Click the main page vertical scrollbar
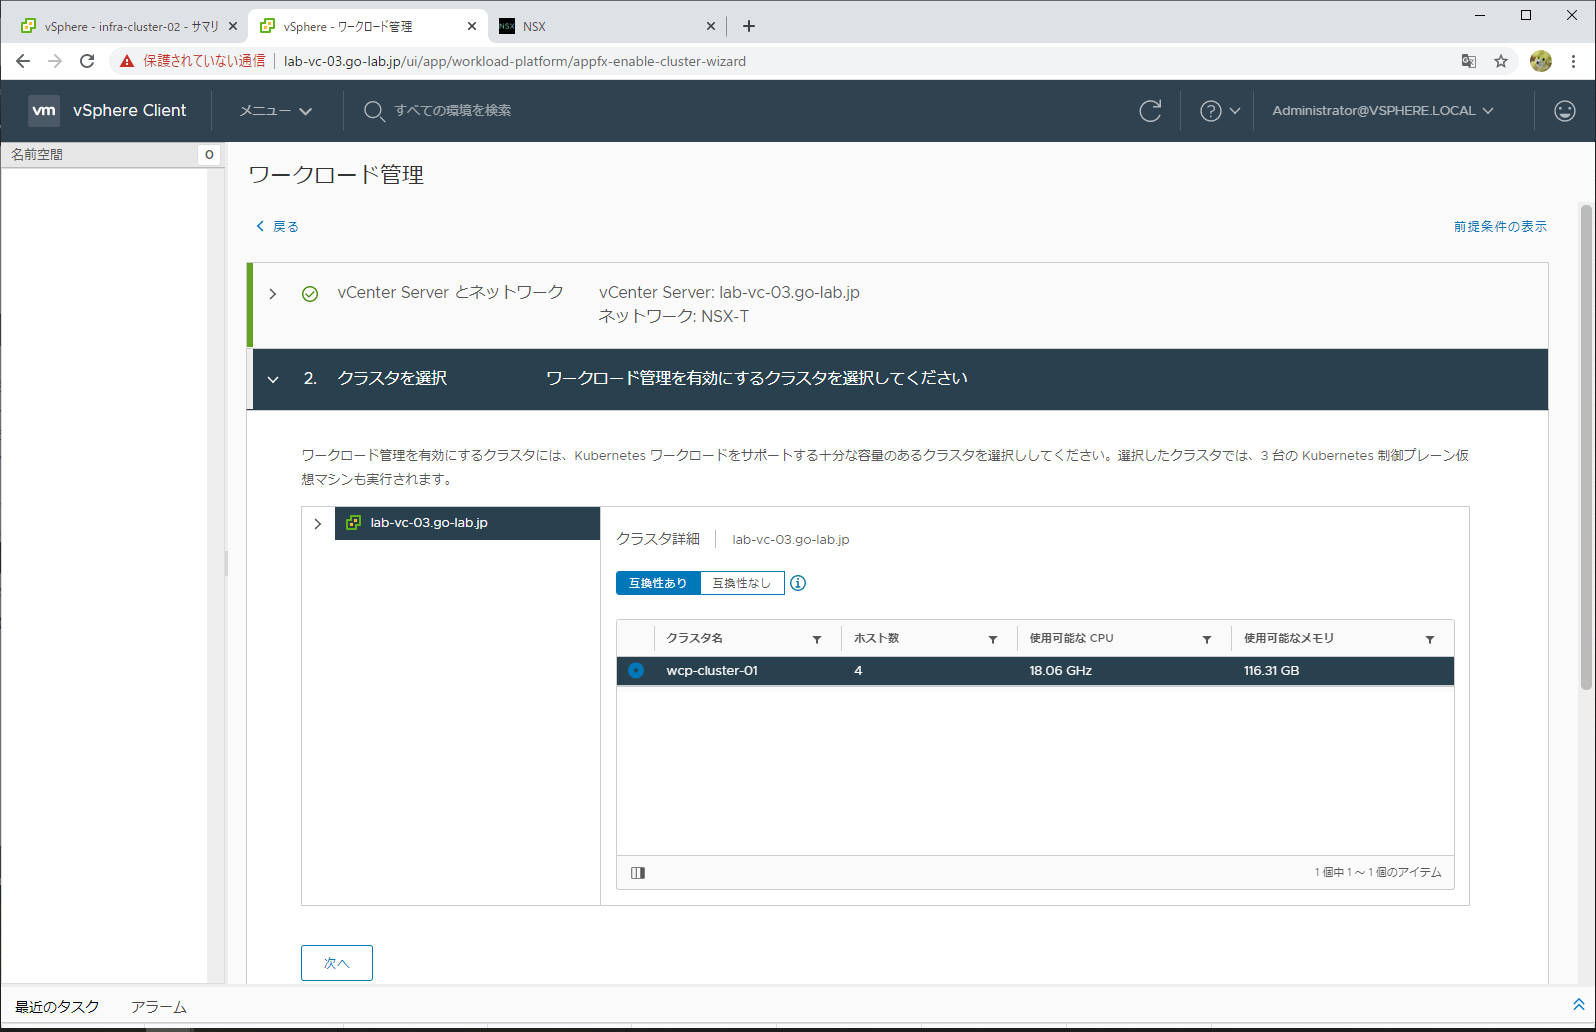This screenshot has width=1596, height=1032. (1586, 447)
